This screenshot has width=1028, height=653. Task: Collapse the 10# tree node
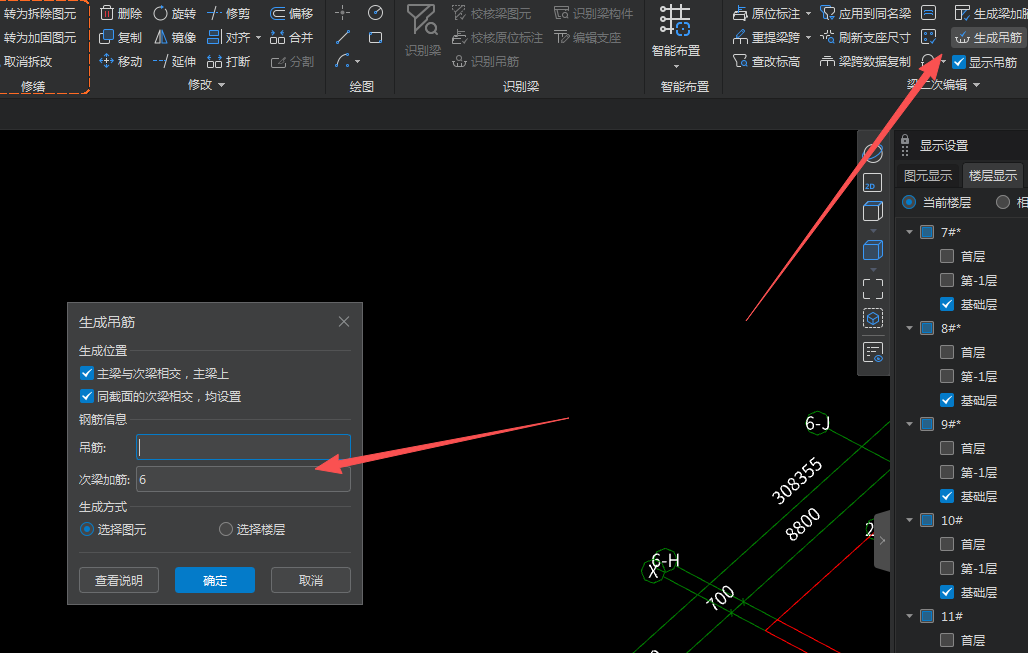coord(909,520)
